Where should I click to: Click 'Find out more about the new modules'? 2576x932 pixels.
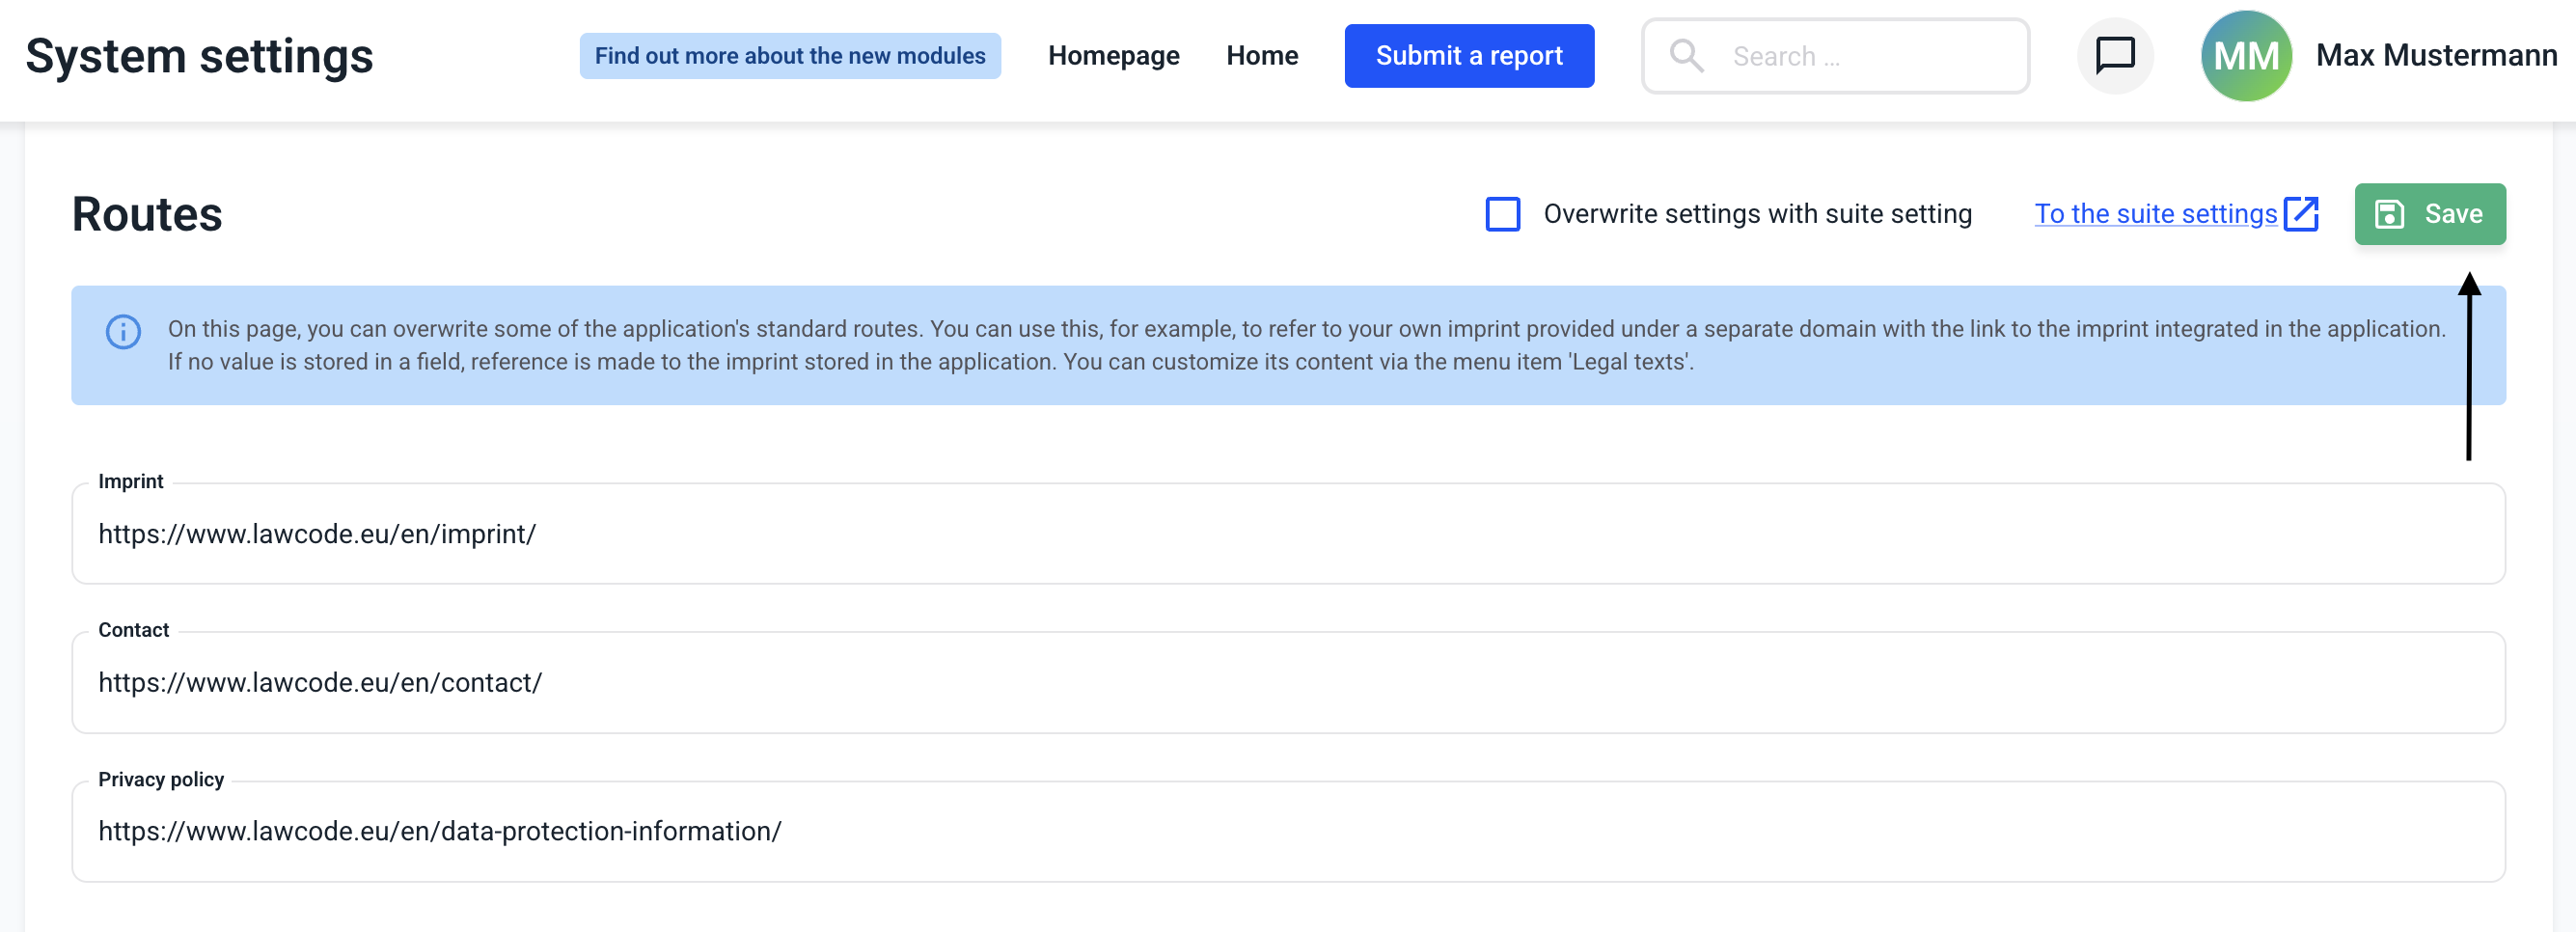pyautogui.click(x=789, y=56)
